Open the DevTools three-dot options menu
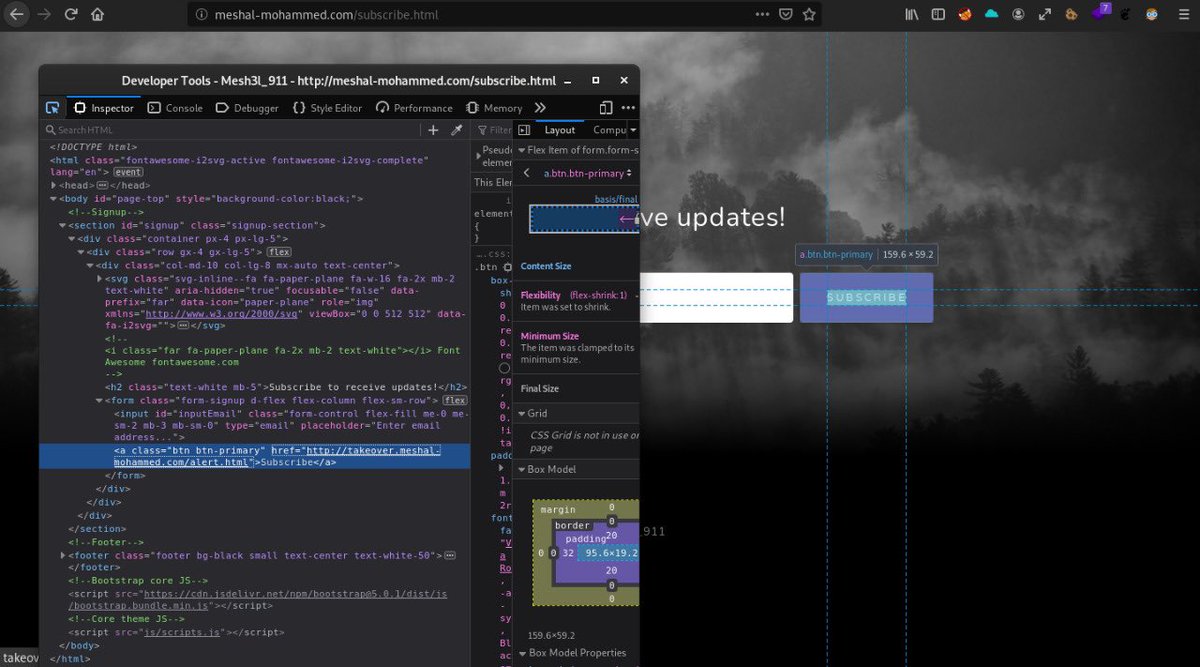 pyautogui.click(x=628, y=108)
